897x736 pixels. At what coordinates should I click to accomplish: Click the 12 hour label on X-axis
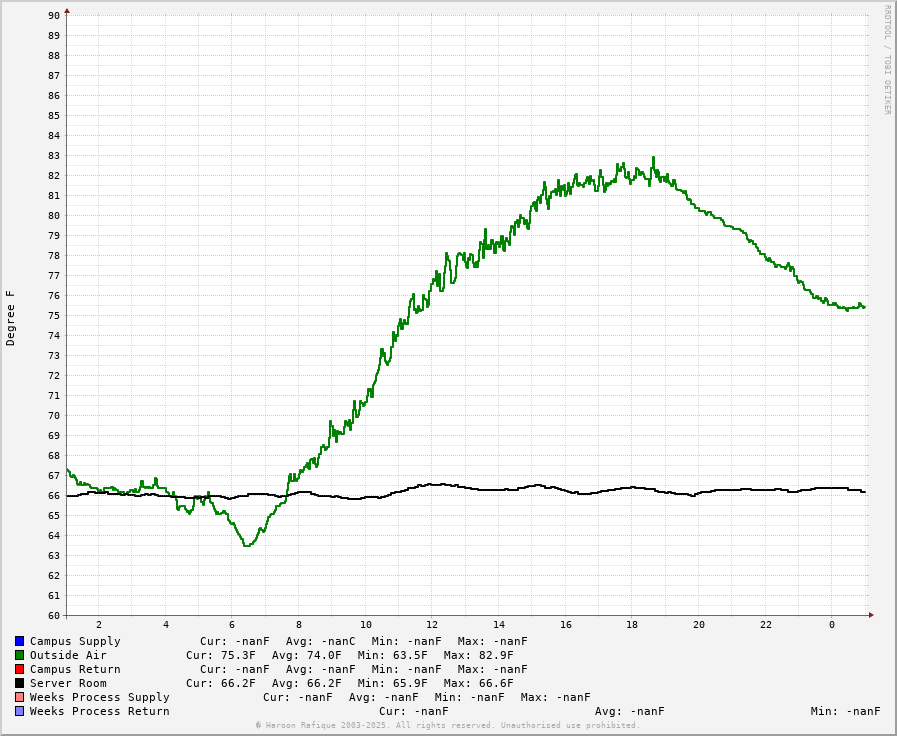(x=432, y=624)
